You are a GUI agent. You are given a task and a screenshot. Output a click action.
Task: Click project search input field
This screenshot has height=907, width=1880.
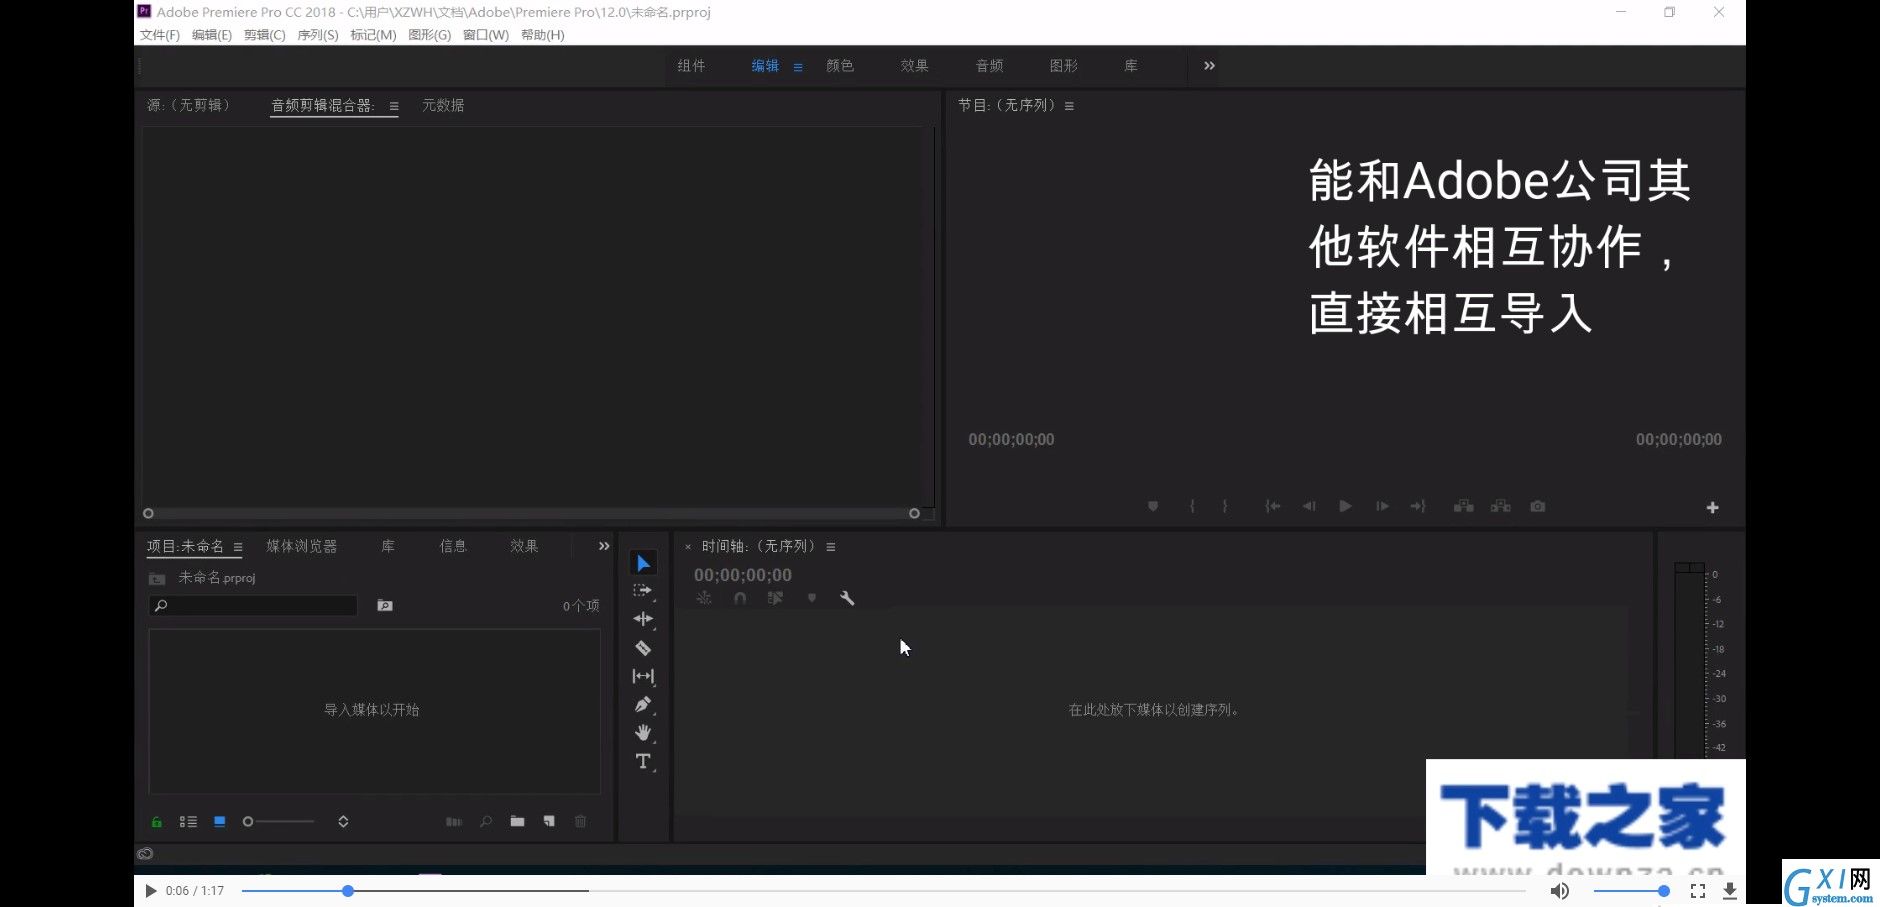(253, 605)
